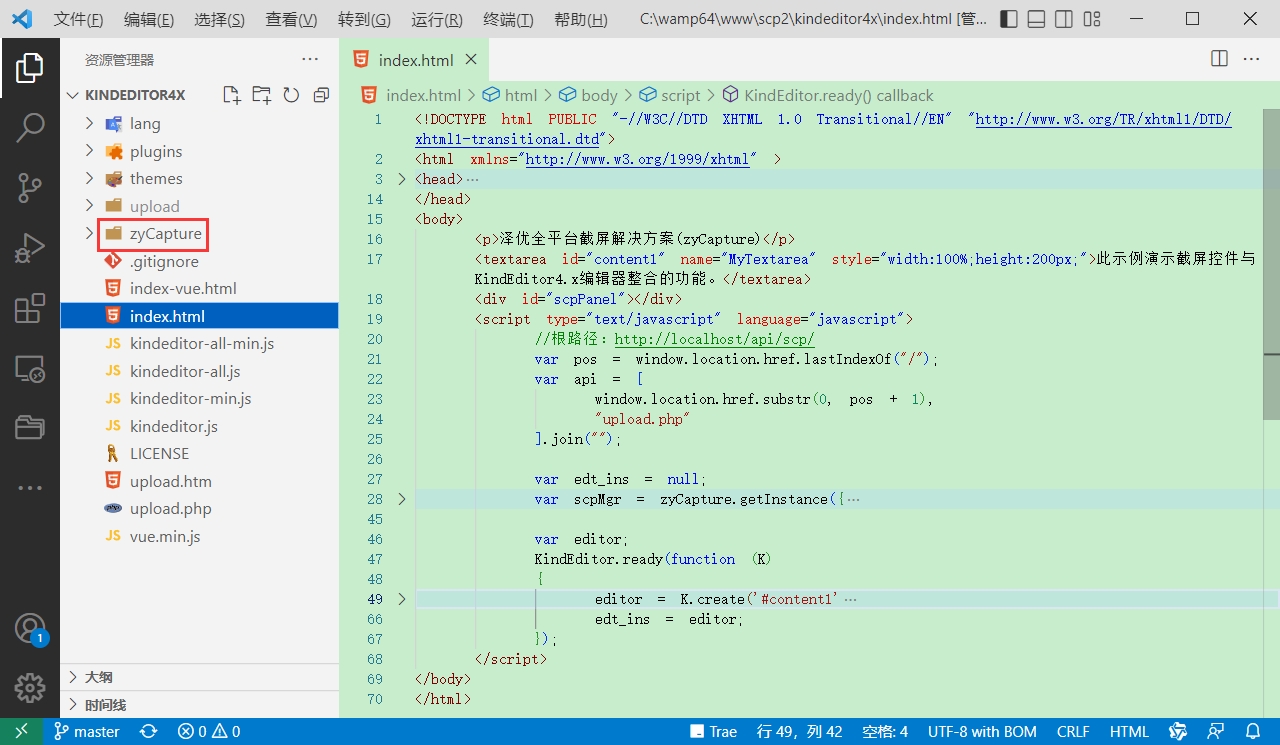Open the Search view in activity bar
The width and height of the screenshot is (1280, 745).
[30, 127]
